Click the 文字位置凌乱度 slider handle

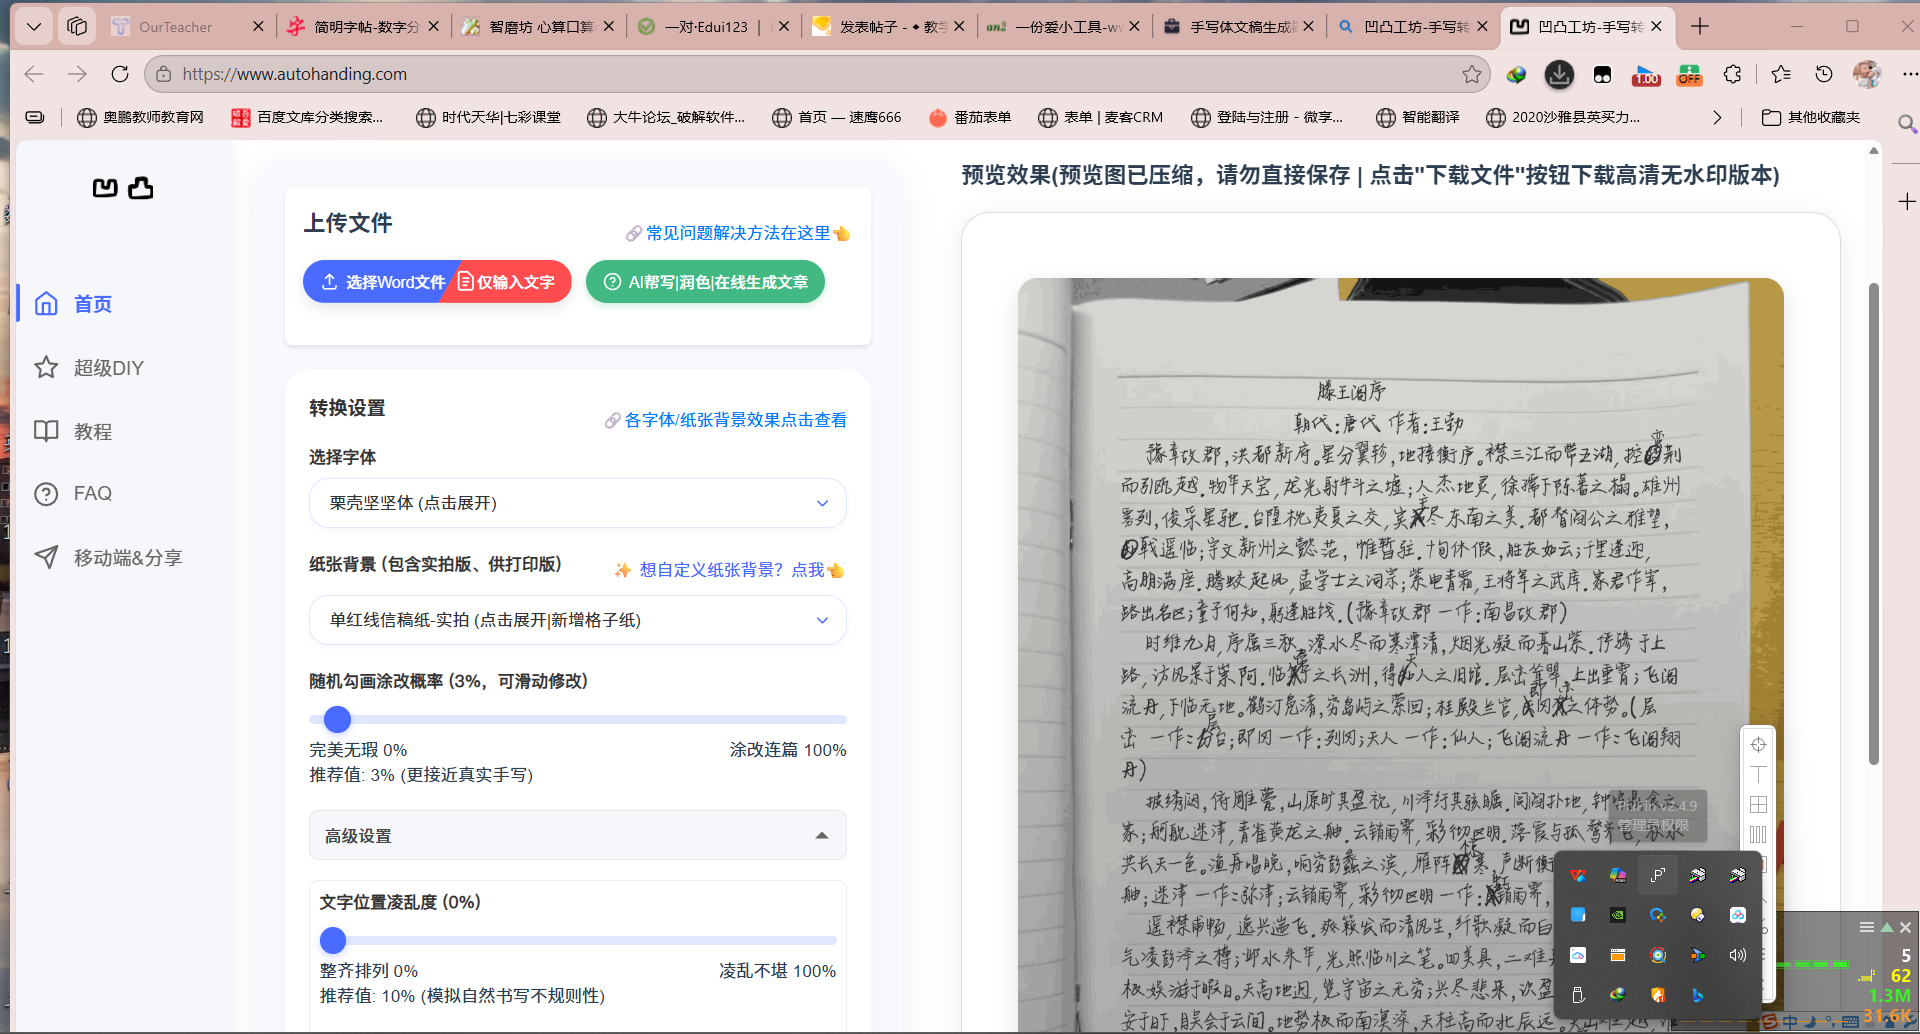333,940
